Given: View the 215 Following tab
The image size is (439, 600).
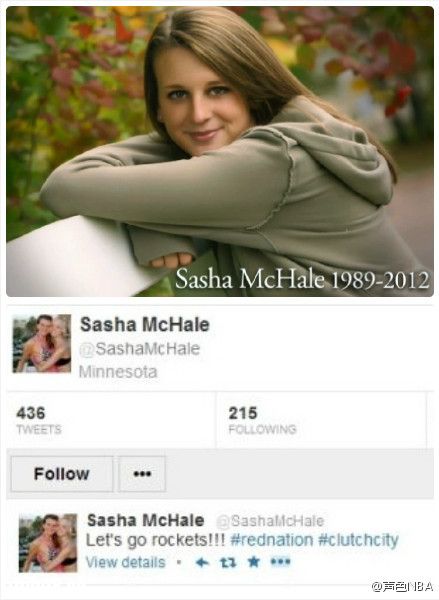Looking at the screenshot, I should [x=262, y=420].
